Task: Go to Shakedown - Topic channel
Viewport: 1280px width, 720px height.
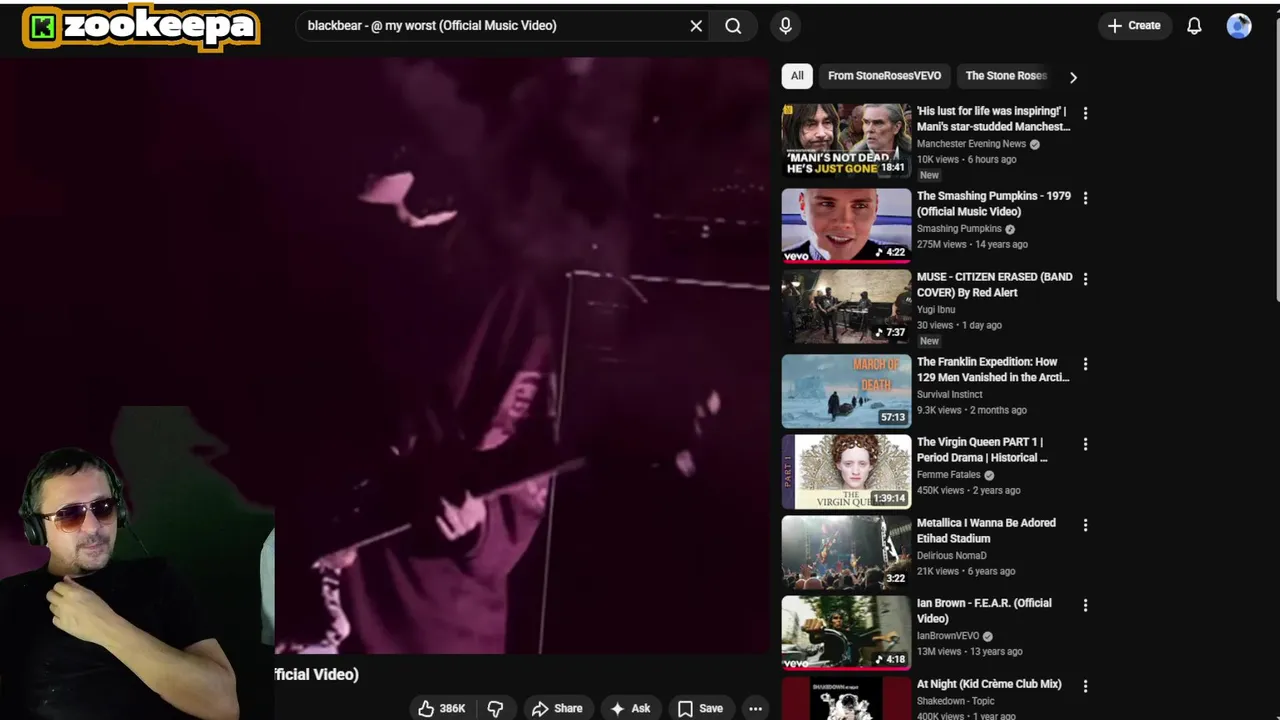Action: coord(956,701)
